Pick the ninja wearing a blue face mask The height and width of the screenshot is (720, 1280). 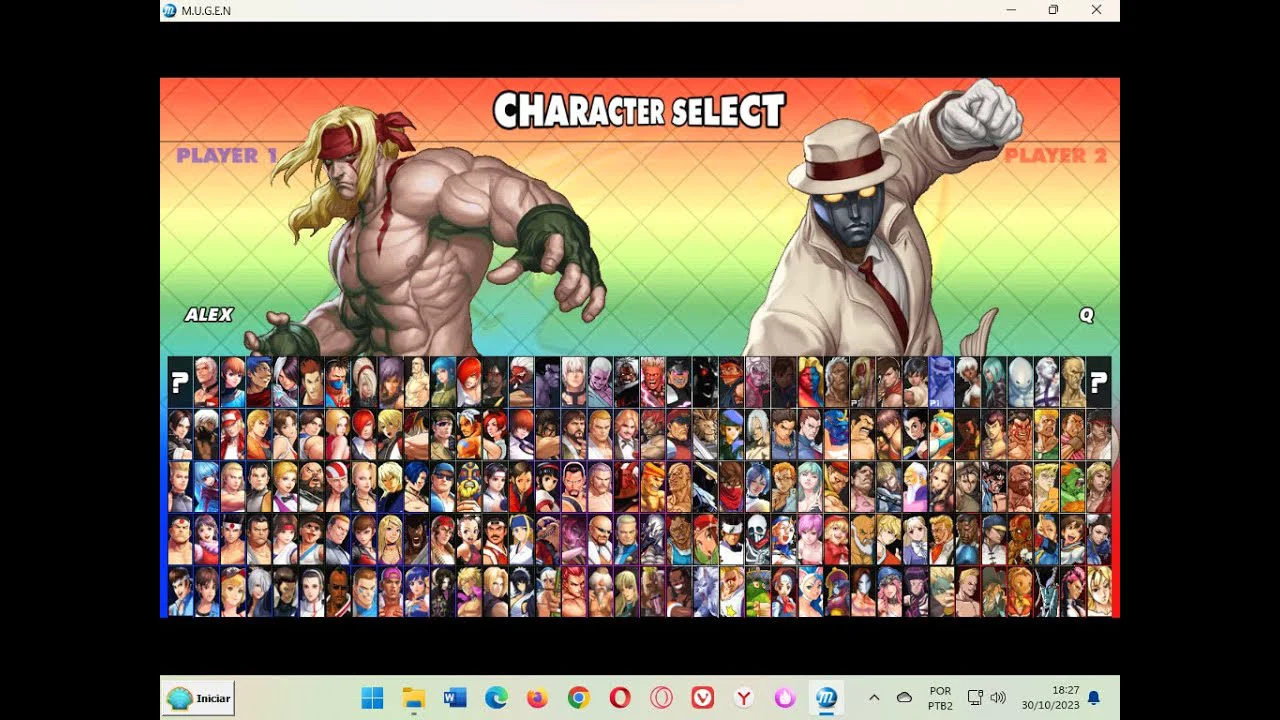tap(338, 382)
